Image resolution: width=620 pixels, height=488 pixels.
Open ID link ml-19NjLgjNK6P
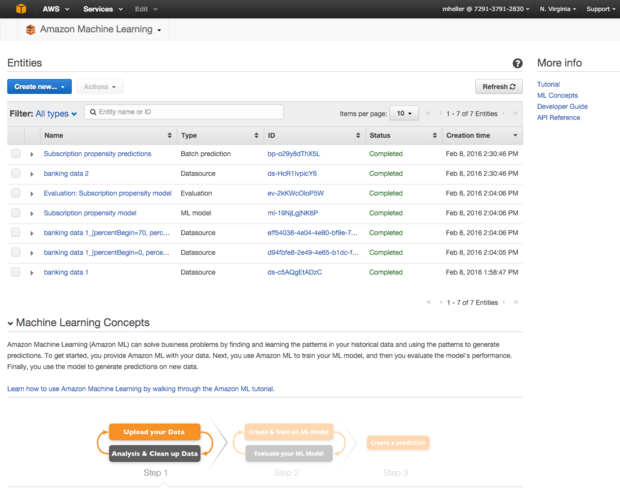(293, 213)
